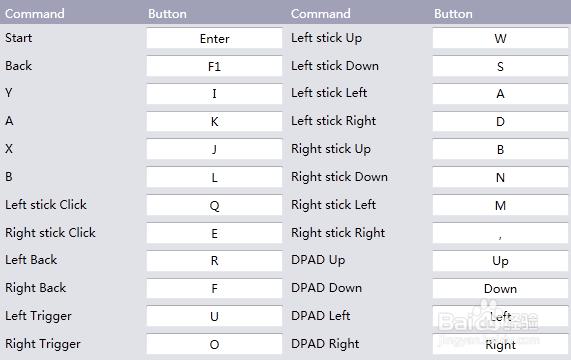Click the Back button mapping field F1
The width and height of the screenshot is (571, 360).
click(x=214, y=66)
